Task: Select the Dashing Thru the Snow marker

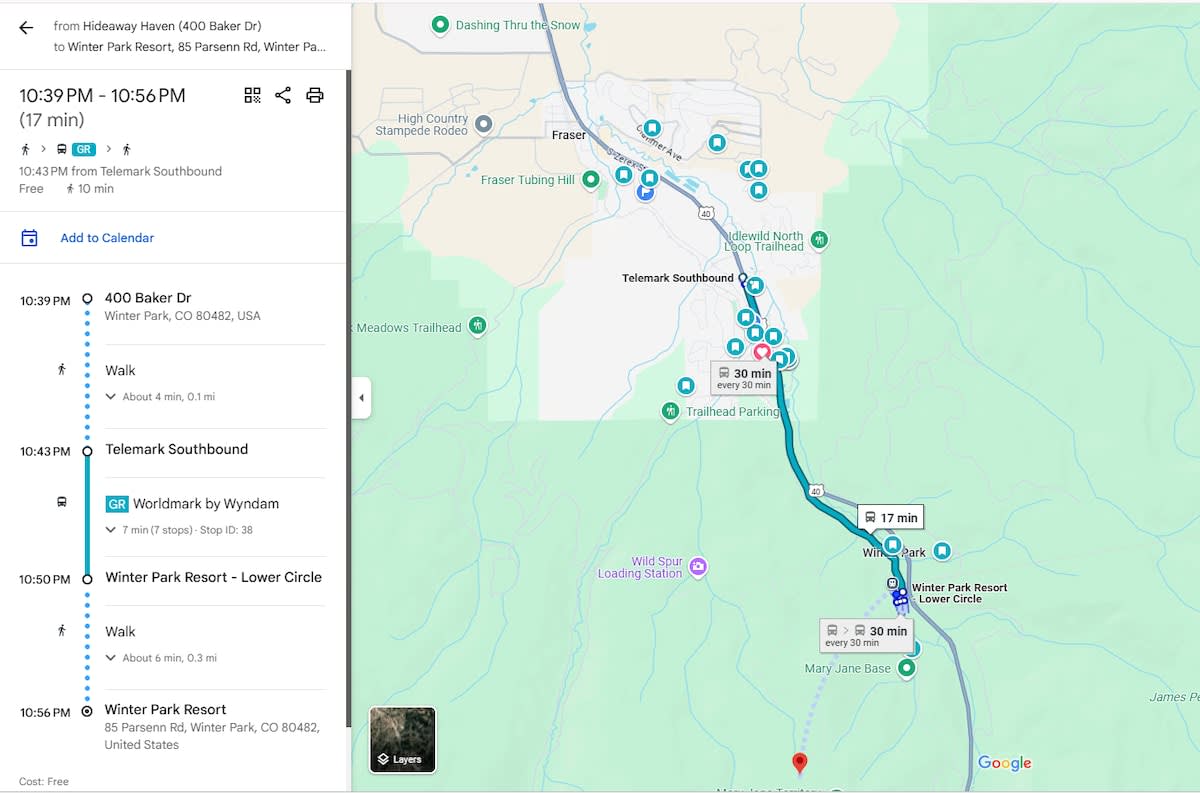Action: coord(440,25)
